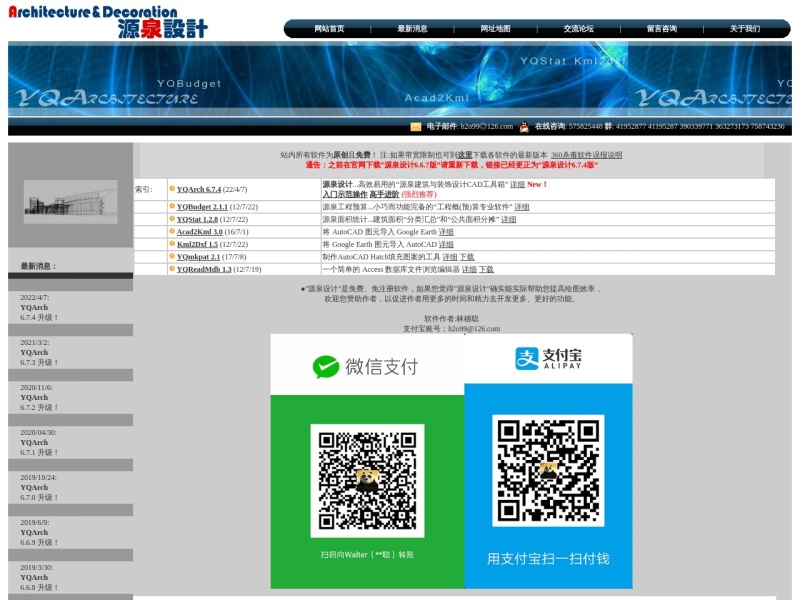Screen dimensions: 800x600
Task: Click the bullet icon beside YQStat 1.2.8
Action: coord(172,218)
